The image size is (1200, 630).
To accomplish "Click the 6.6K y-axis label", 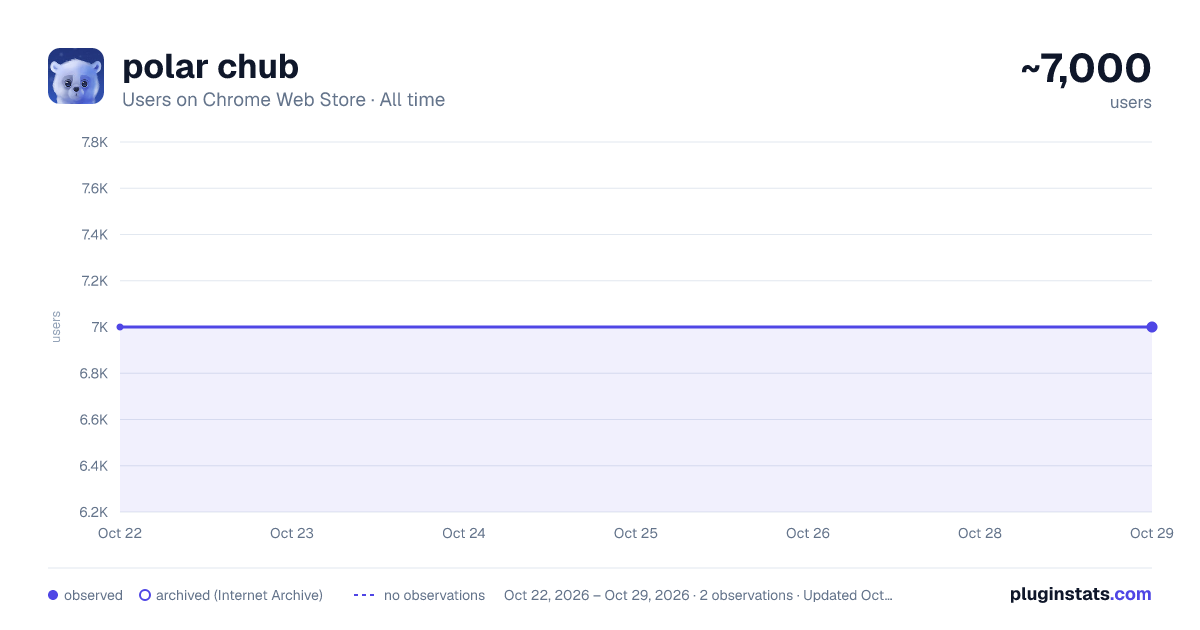I will pyautogui.click(x=94, y=420).
